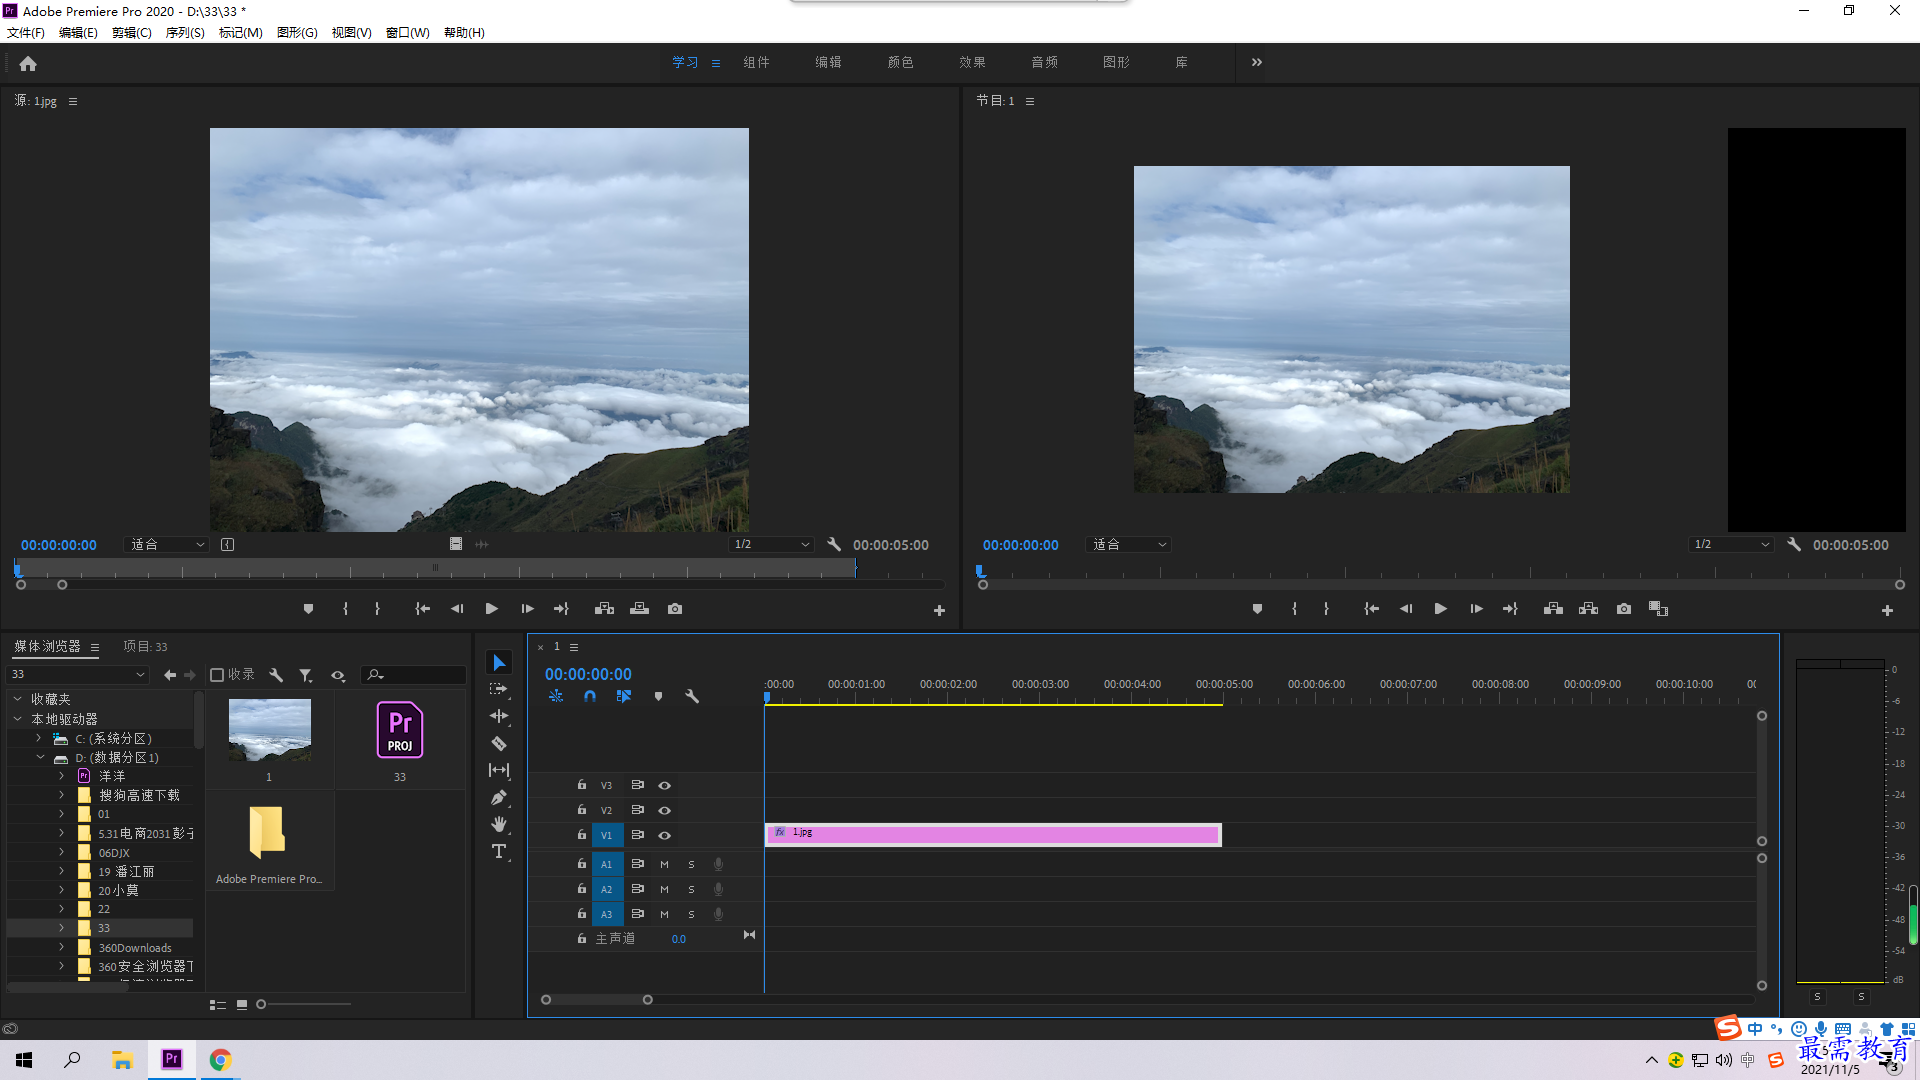Open the 1 image thumbnail in browser
This screenshot has width=1920, height=1080.
[269, 730]
